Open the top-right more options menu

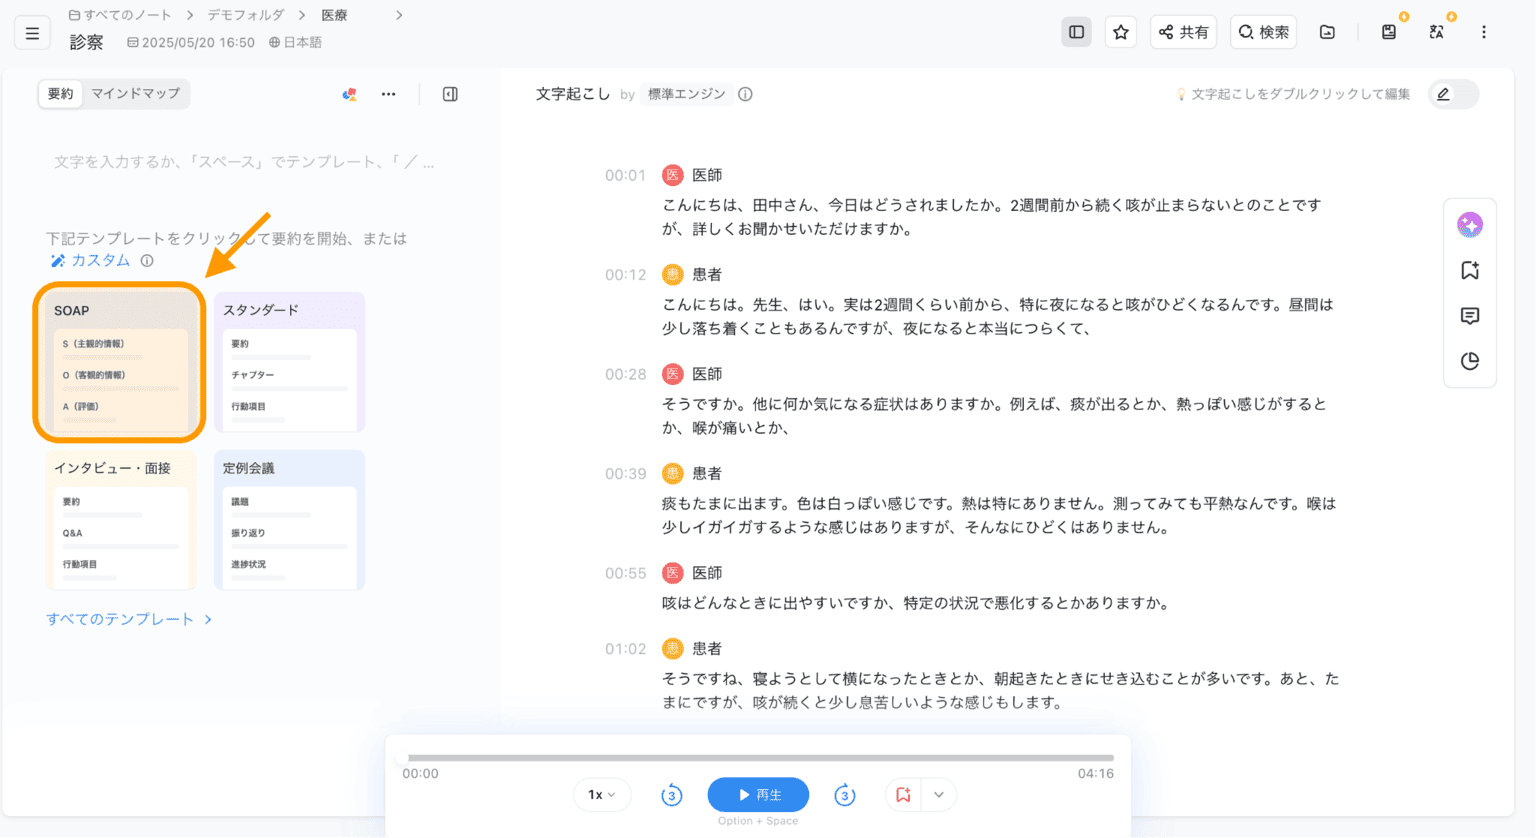(x=1484, y=32)
